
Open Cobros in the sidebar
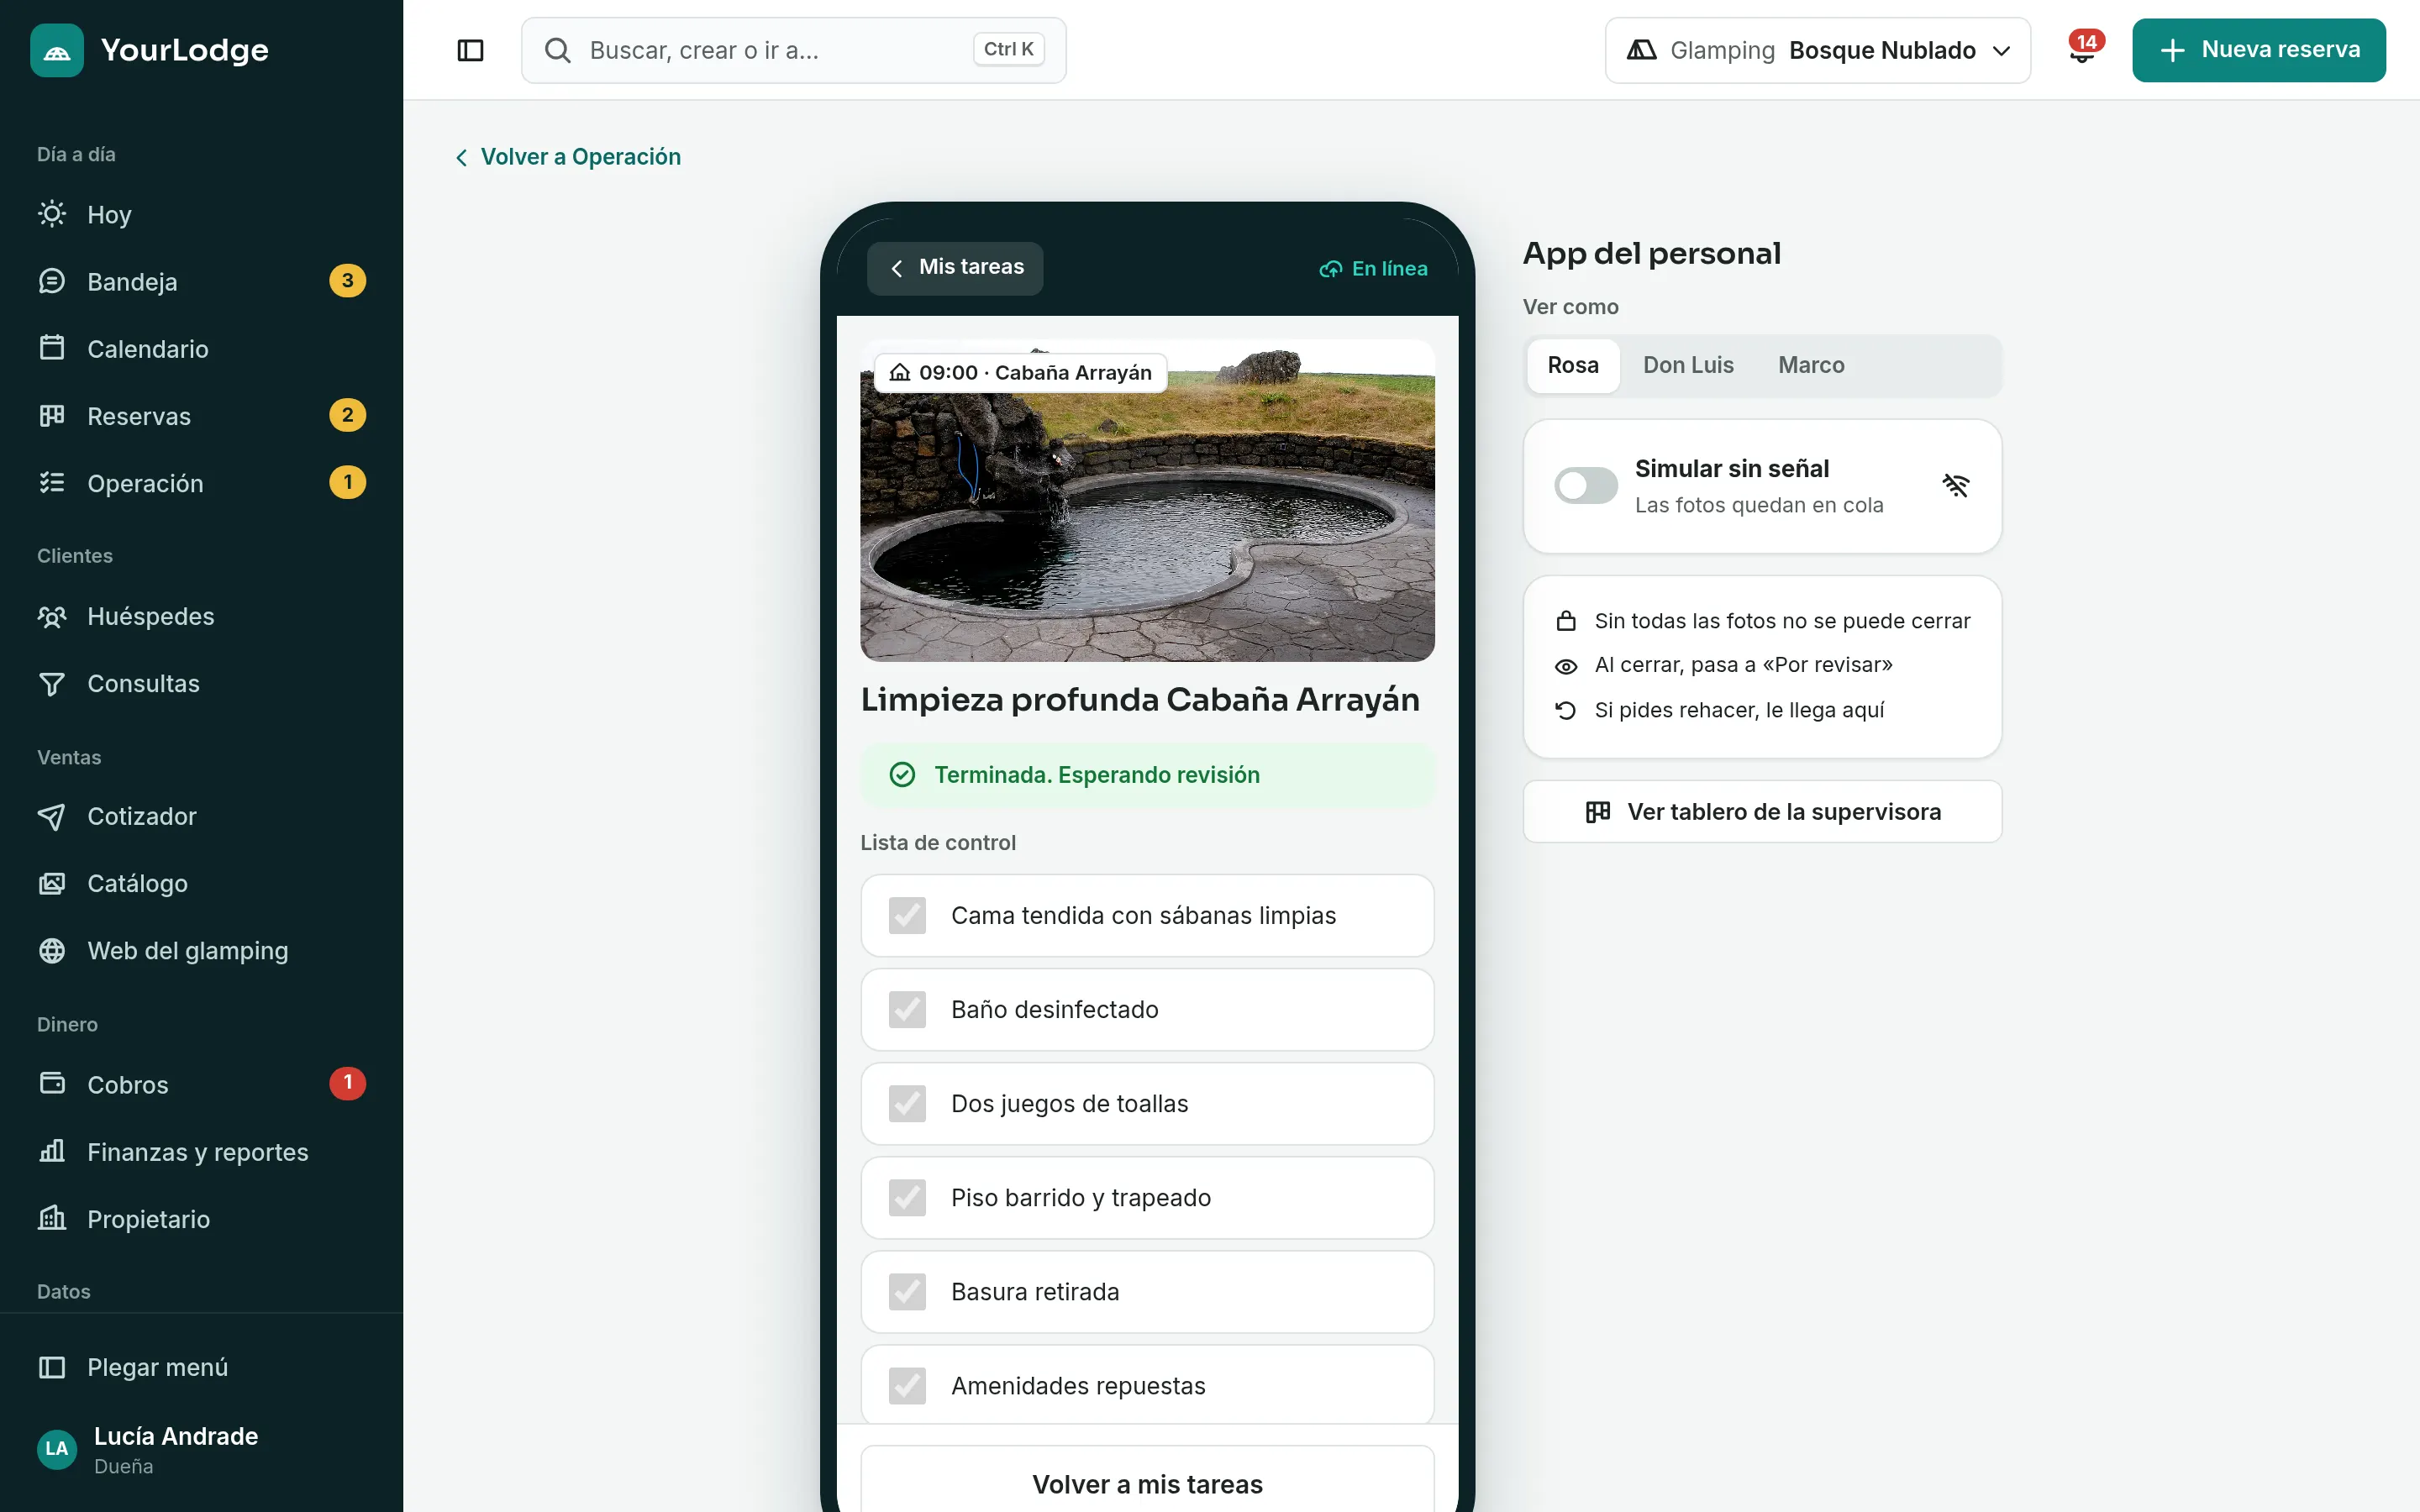pos(201,1084)
